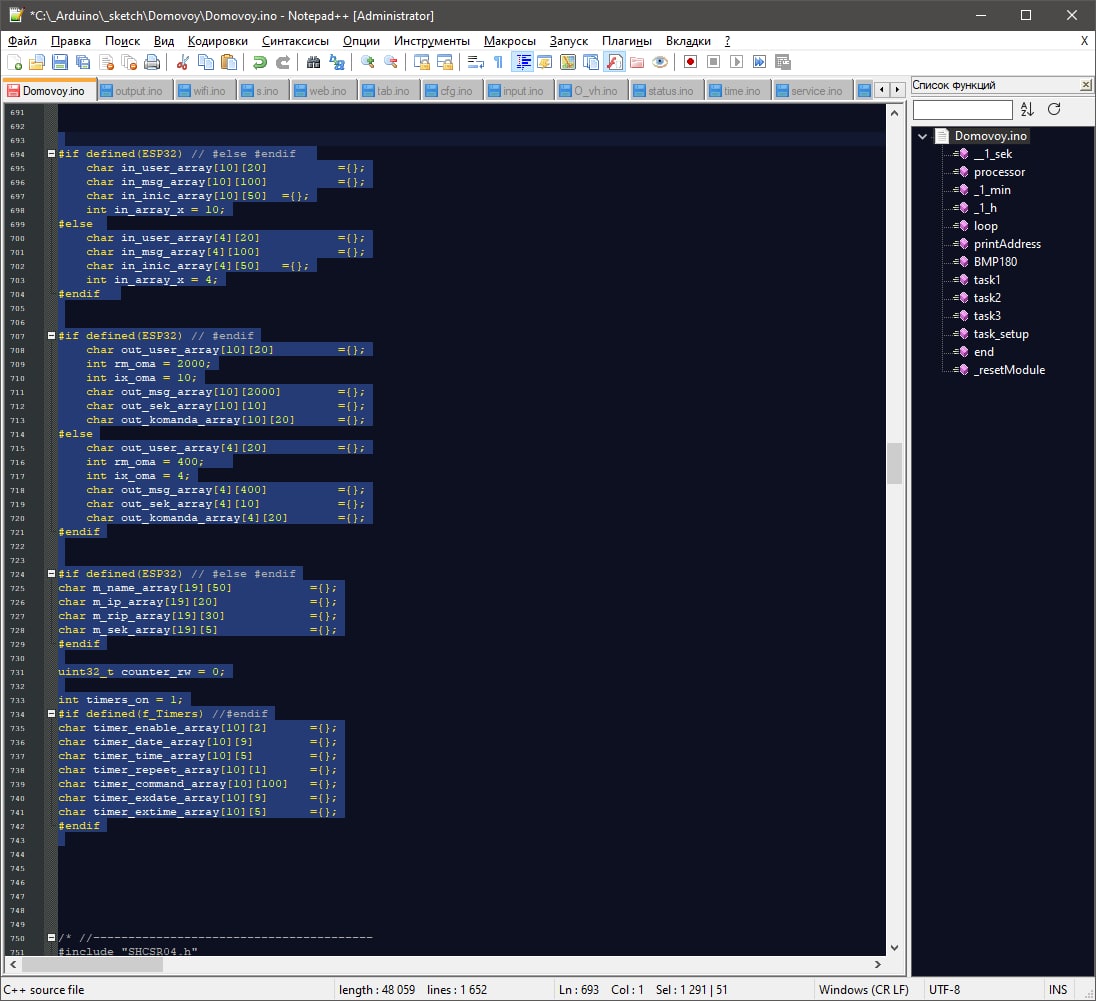Toggle Show All Characters pilcrow icon
Image resolution: width=1096 pixels, height=1001 pixels.
click(498, 62)
